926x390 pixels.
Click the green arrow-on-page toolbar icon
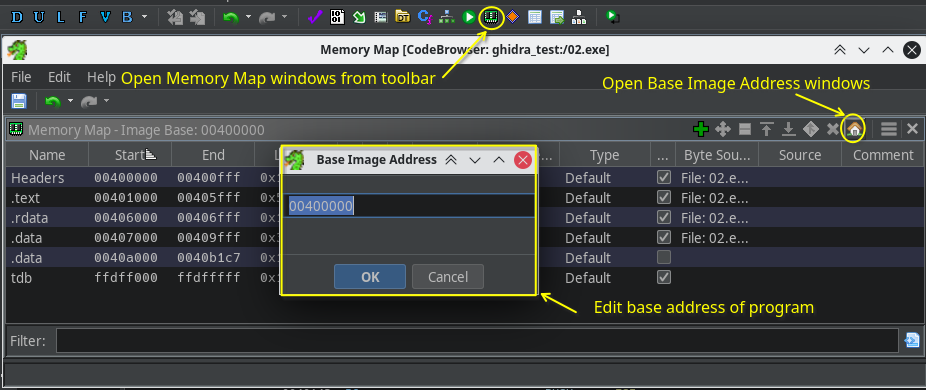tap(358, 17)
